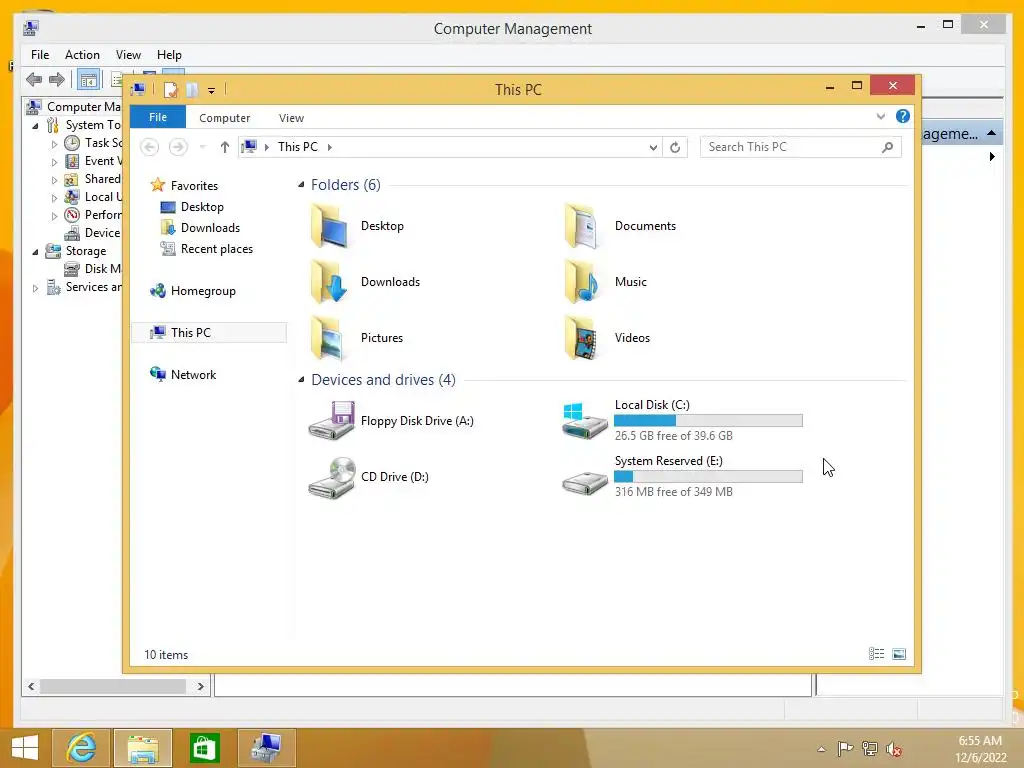Toggle console tree icon in Computer Management toolbar
The height and width of the screenshot is (768, 1024).
(88, 80)
